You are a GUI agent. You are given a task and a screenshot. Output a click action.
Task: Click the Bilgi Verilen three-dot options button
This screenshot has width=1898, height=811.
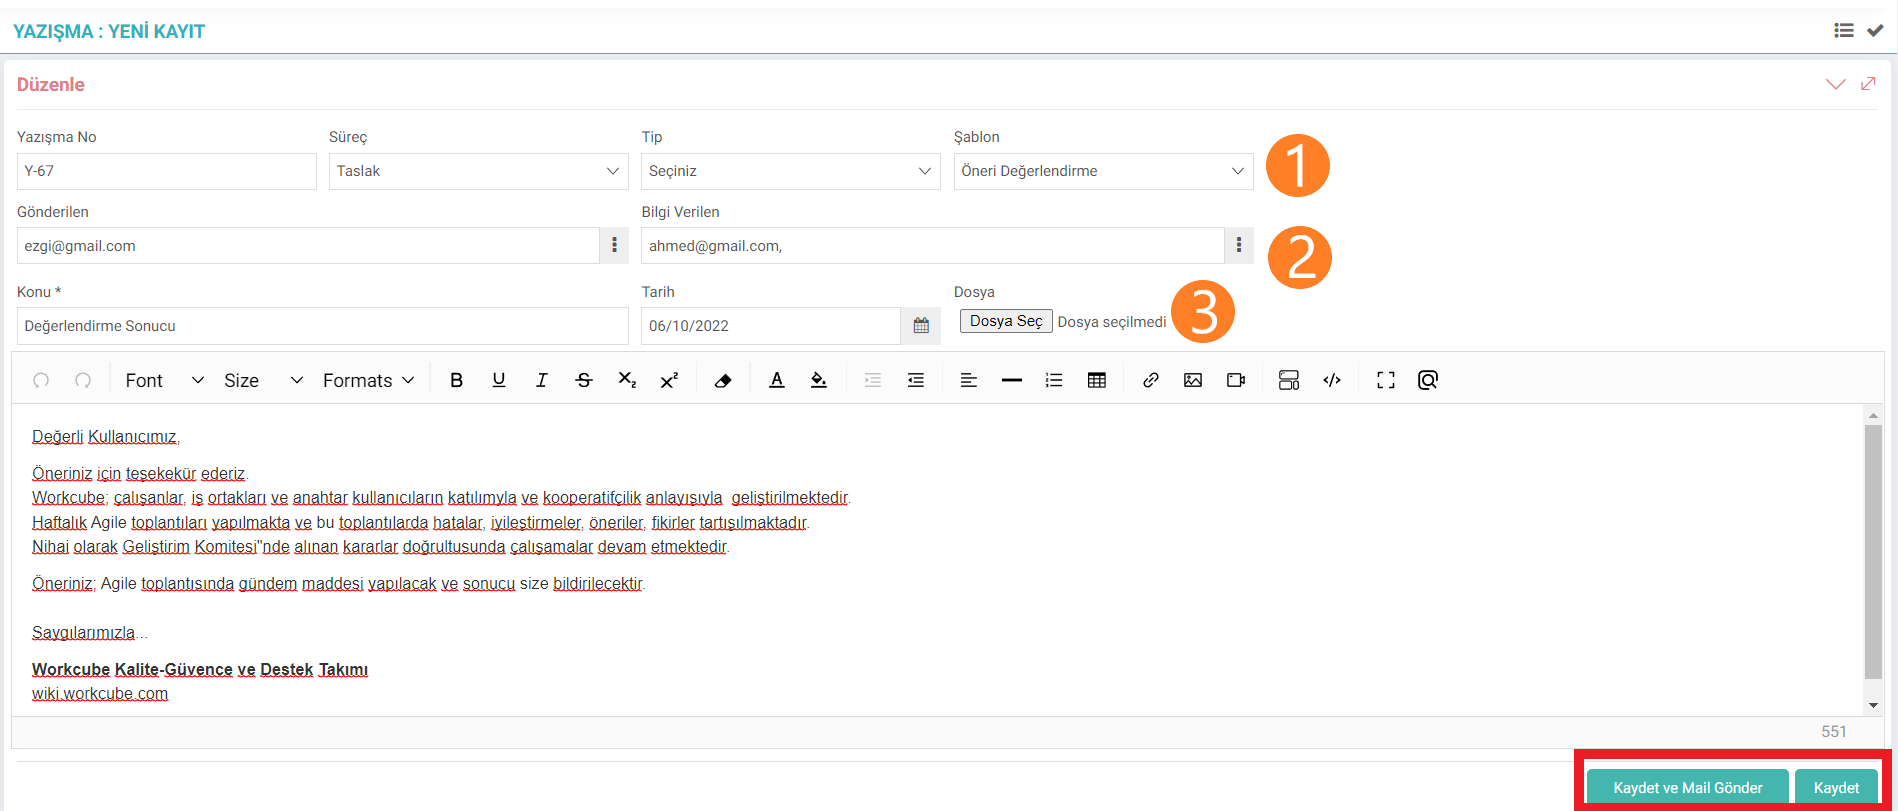(1238, 245)
